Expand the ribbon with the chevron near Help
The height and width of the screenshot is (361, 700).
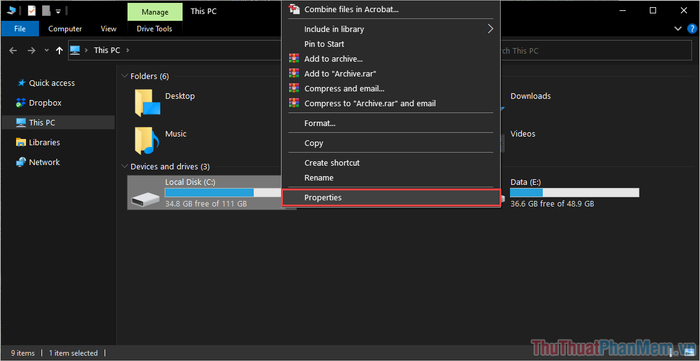679,29
